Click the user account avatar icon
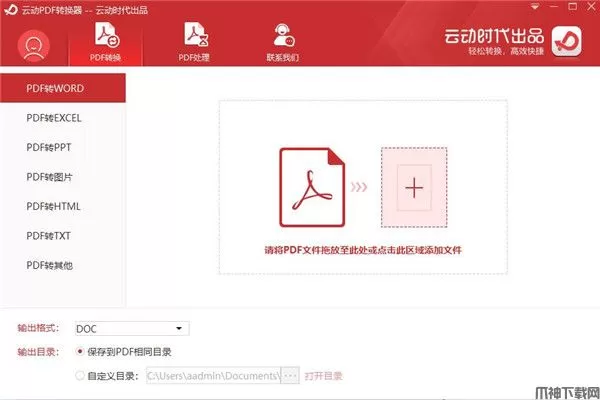Viewport: 600px width, 400px height. (34, 46)
